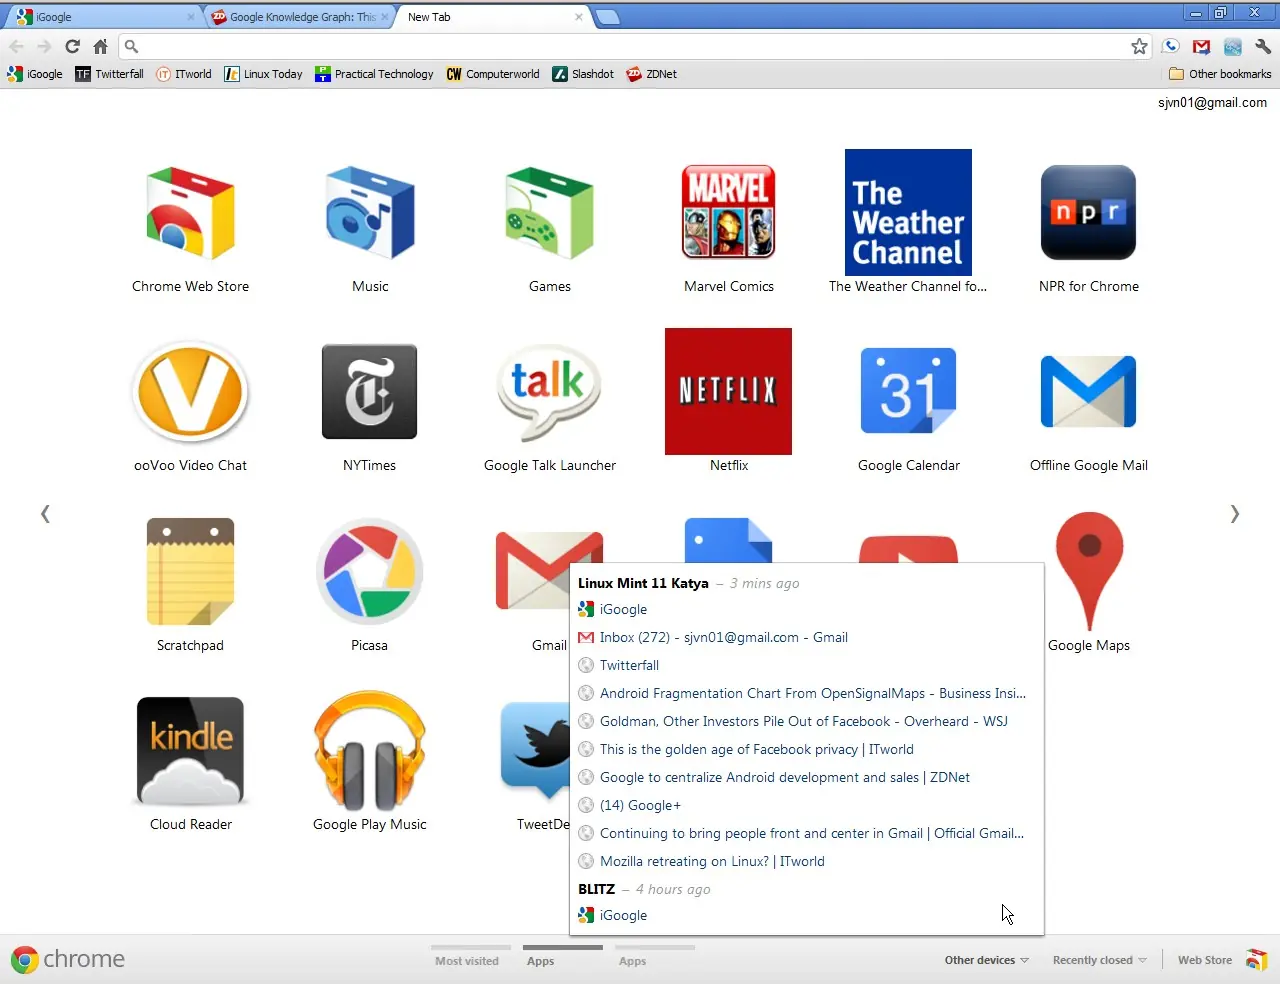
Task: Open a new tab button
Action: point(607,17)
